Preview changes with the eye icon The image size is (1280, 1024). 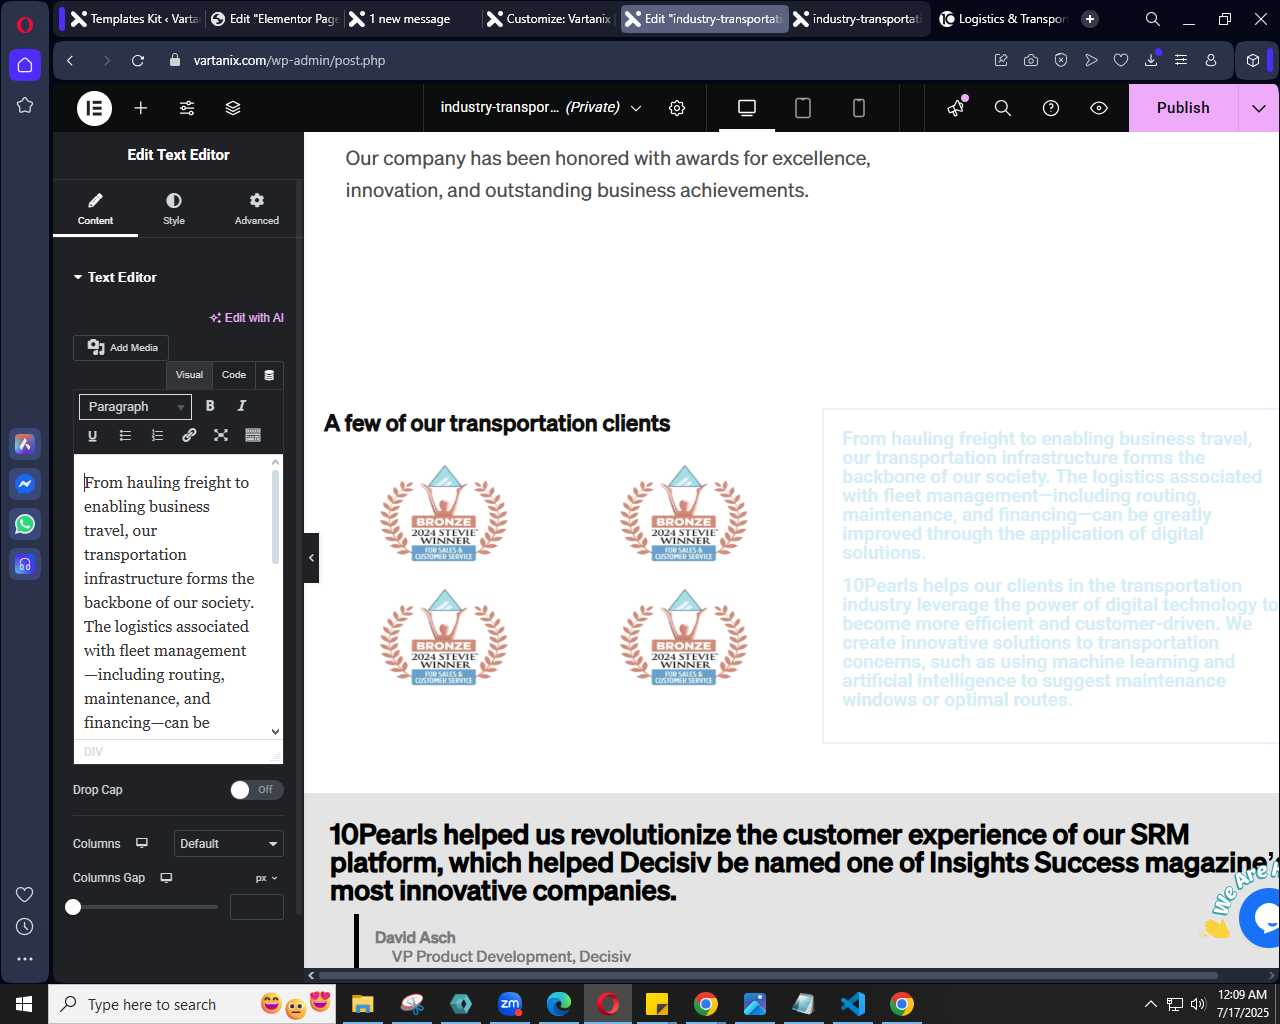[x=1099, y=108]
